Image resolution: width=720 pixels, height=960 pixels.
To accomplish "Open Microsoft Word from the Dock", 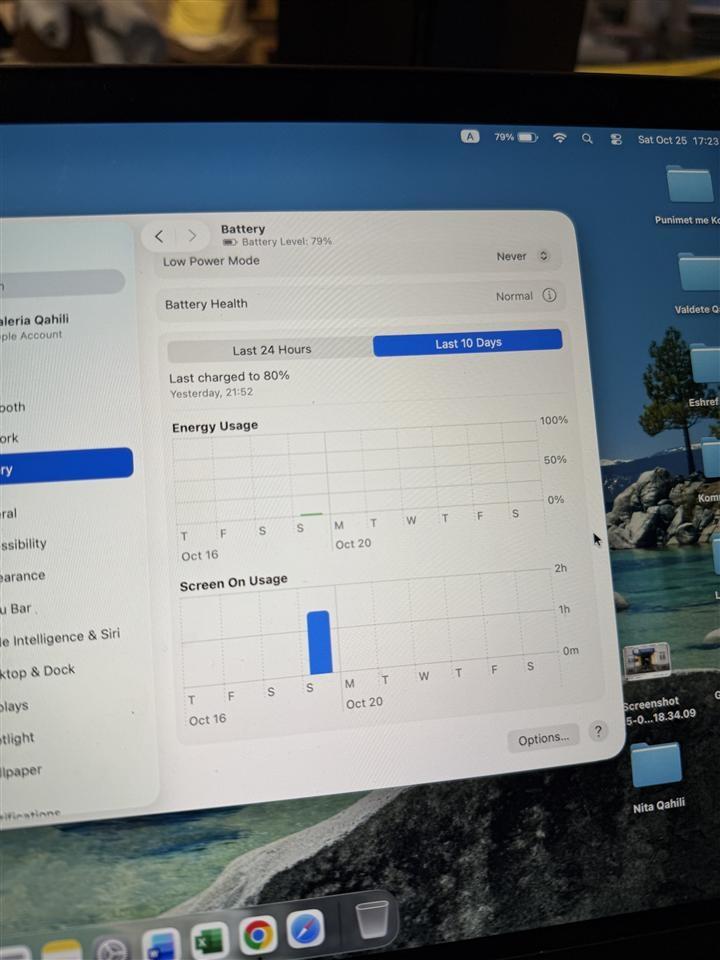I will (x=162, y=945).
